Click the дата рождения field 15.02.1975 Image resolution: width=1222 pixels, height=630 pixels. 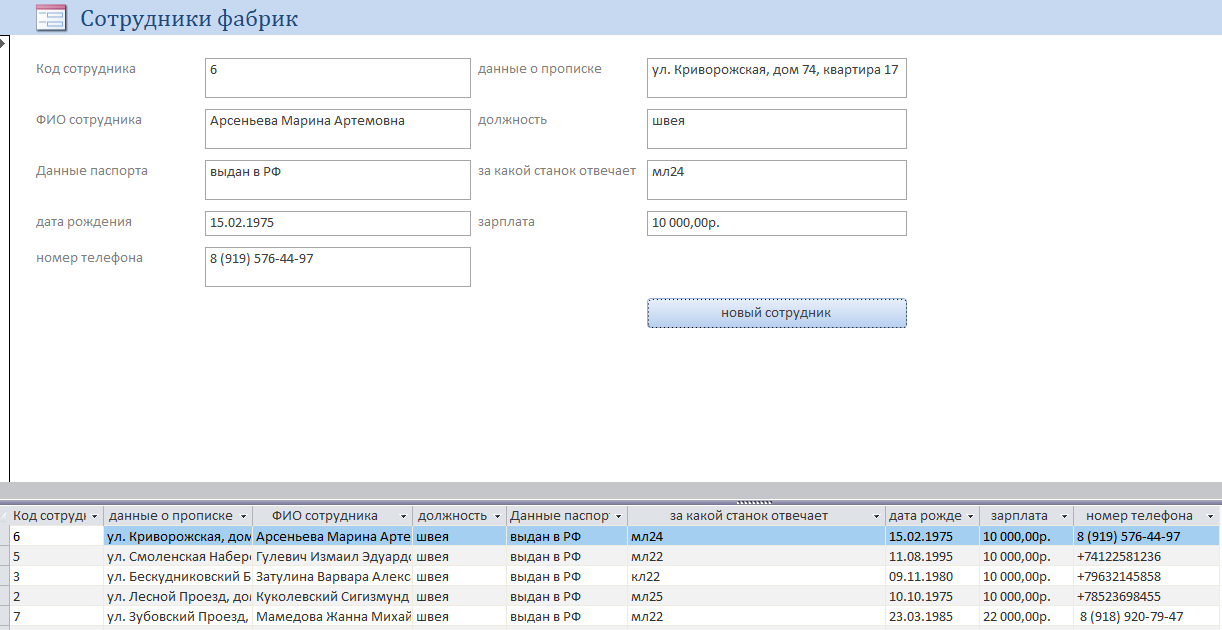(x=337, y=223)
